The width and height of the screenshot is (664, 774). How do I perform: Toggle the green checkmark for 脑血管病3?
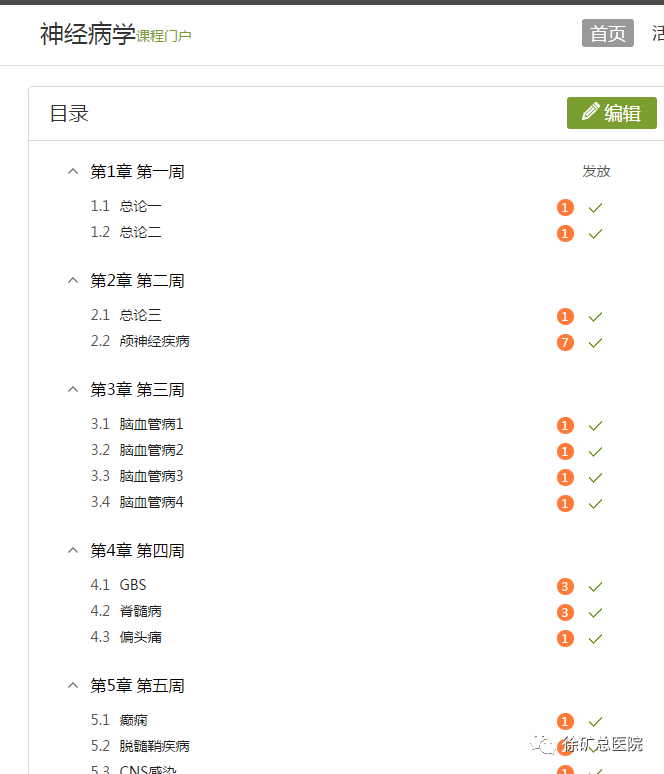tap(595, 478)
